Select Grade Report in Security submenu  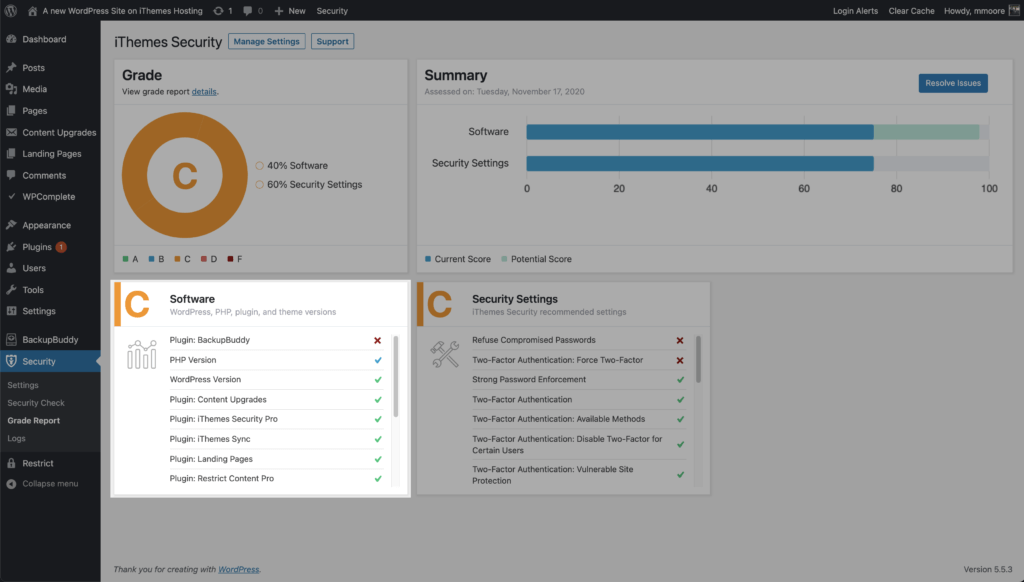[33, 421]
